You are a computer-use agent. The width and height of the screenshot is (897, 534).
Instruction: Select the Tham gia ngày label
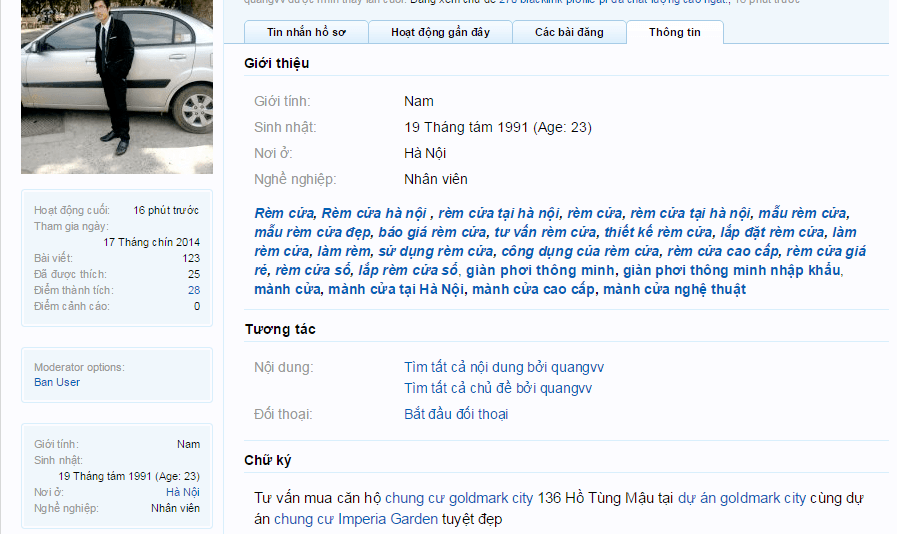pyautogui.click(x=71, y=226)
